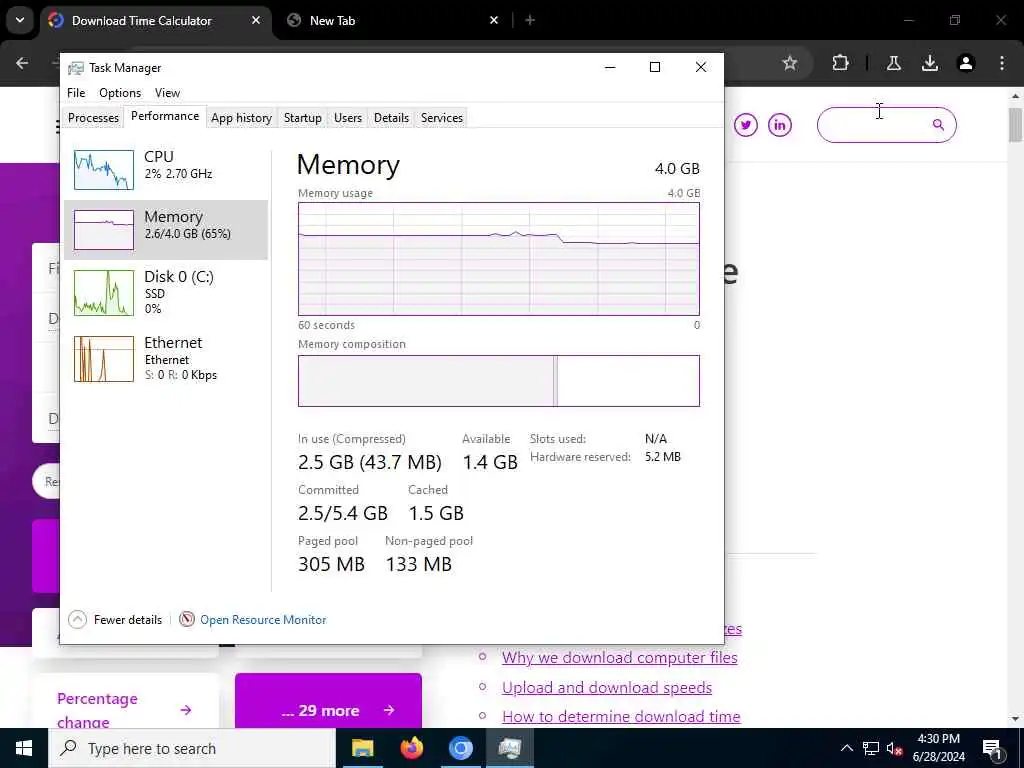Open a new browser tab with plus button

click(x=530, y=20)
